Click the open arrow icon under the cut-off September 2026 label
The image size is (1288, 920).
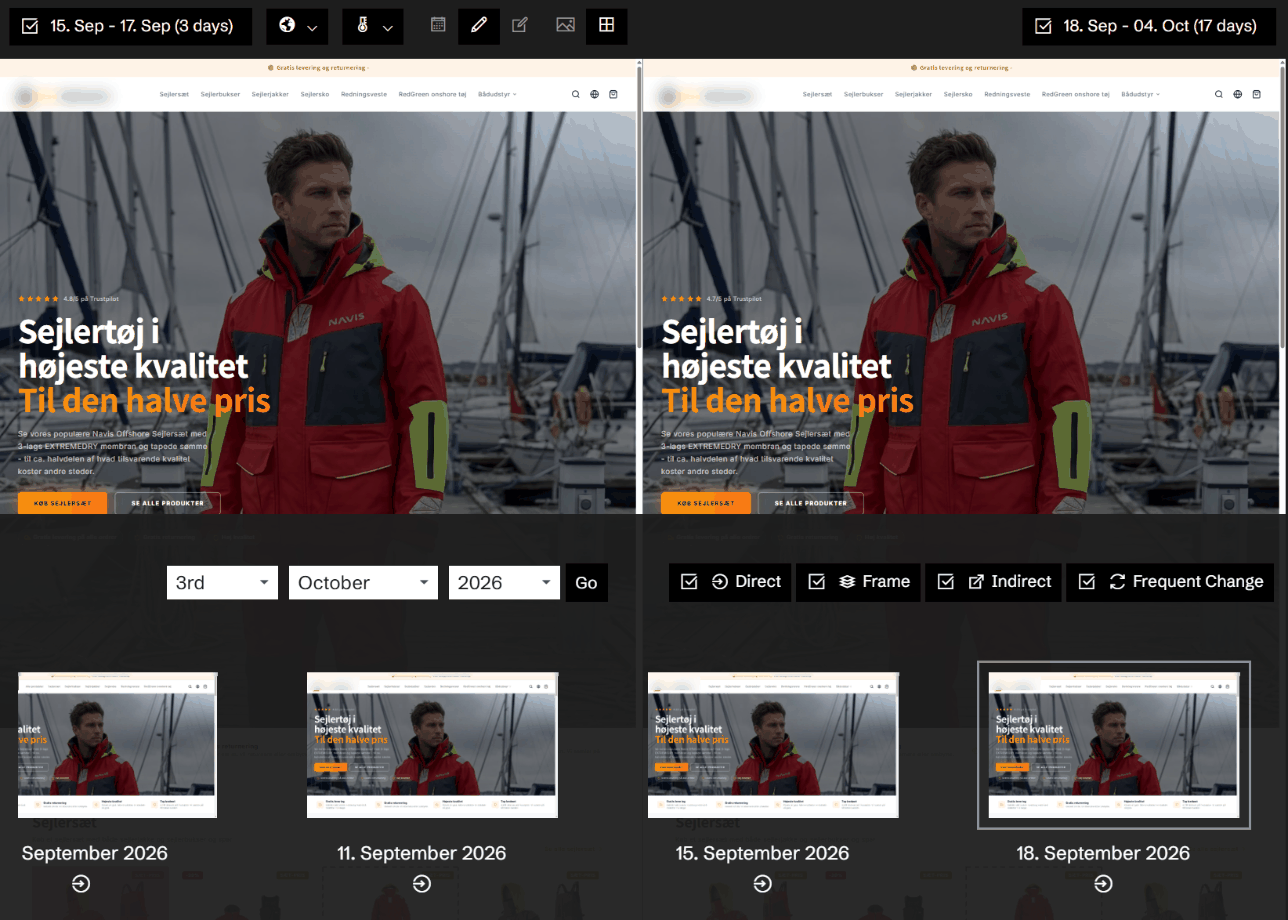click(82, 884)
